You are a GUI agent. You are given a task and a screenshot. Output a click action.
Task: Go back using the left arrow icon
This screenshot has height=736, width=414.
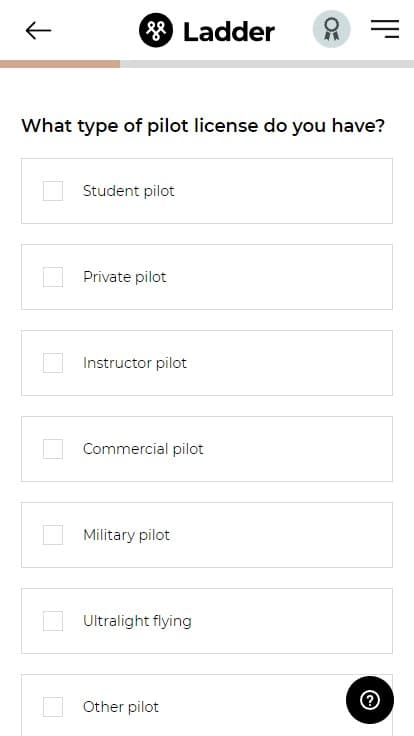38,31
